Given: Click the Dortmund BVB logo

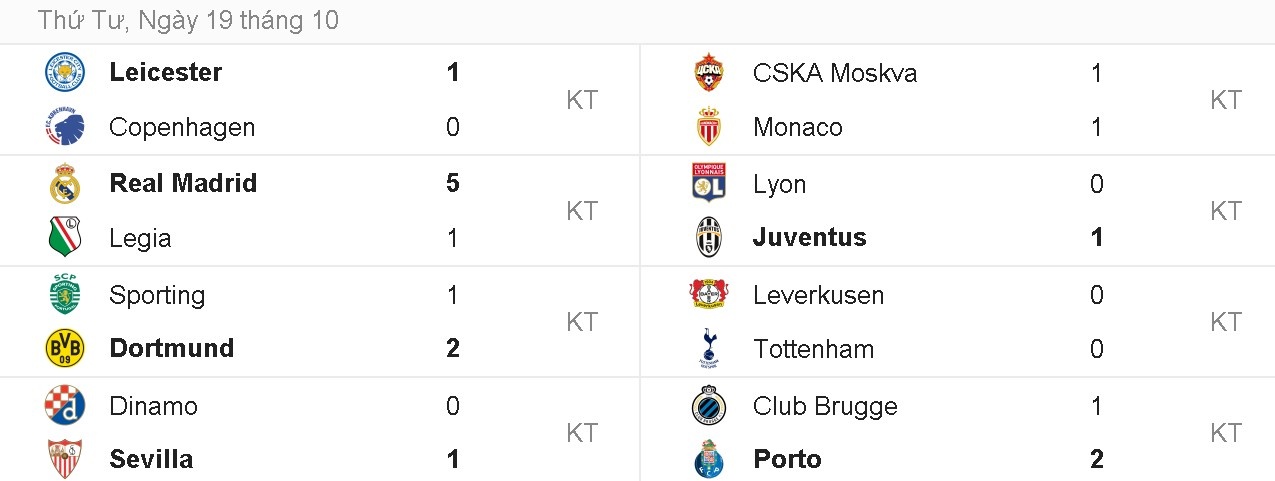Looking at the screenshot, I should tap(65, 348).
